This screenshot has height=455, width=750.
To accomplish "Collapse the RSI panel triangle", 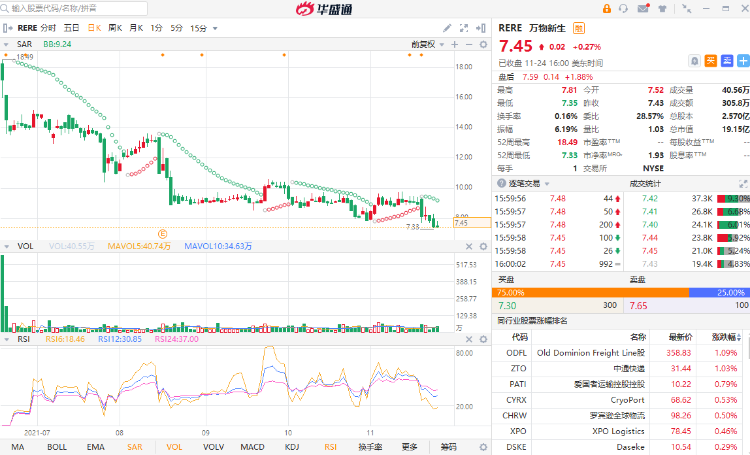I will click(x=6, y=339).
